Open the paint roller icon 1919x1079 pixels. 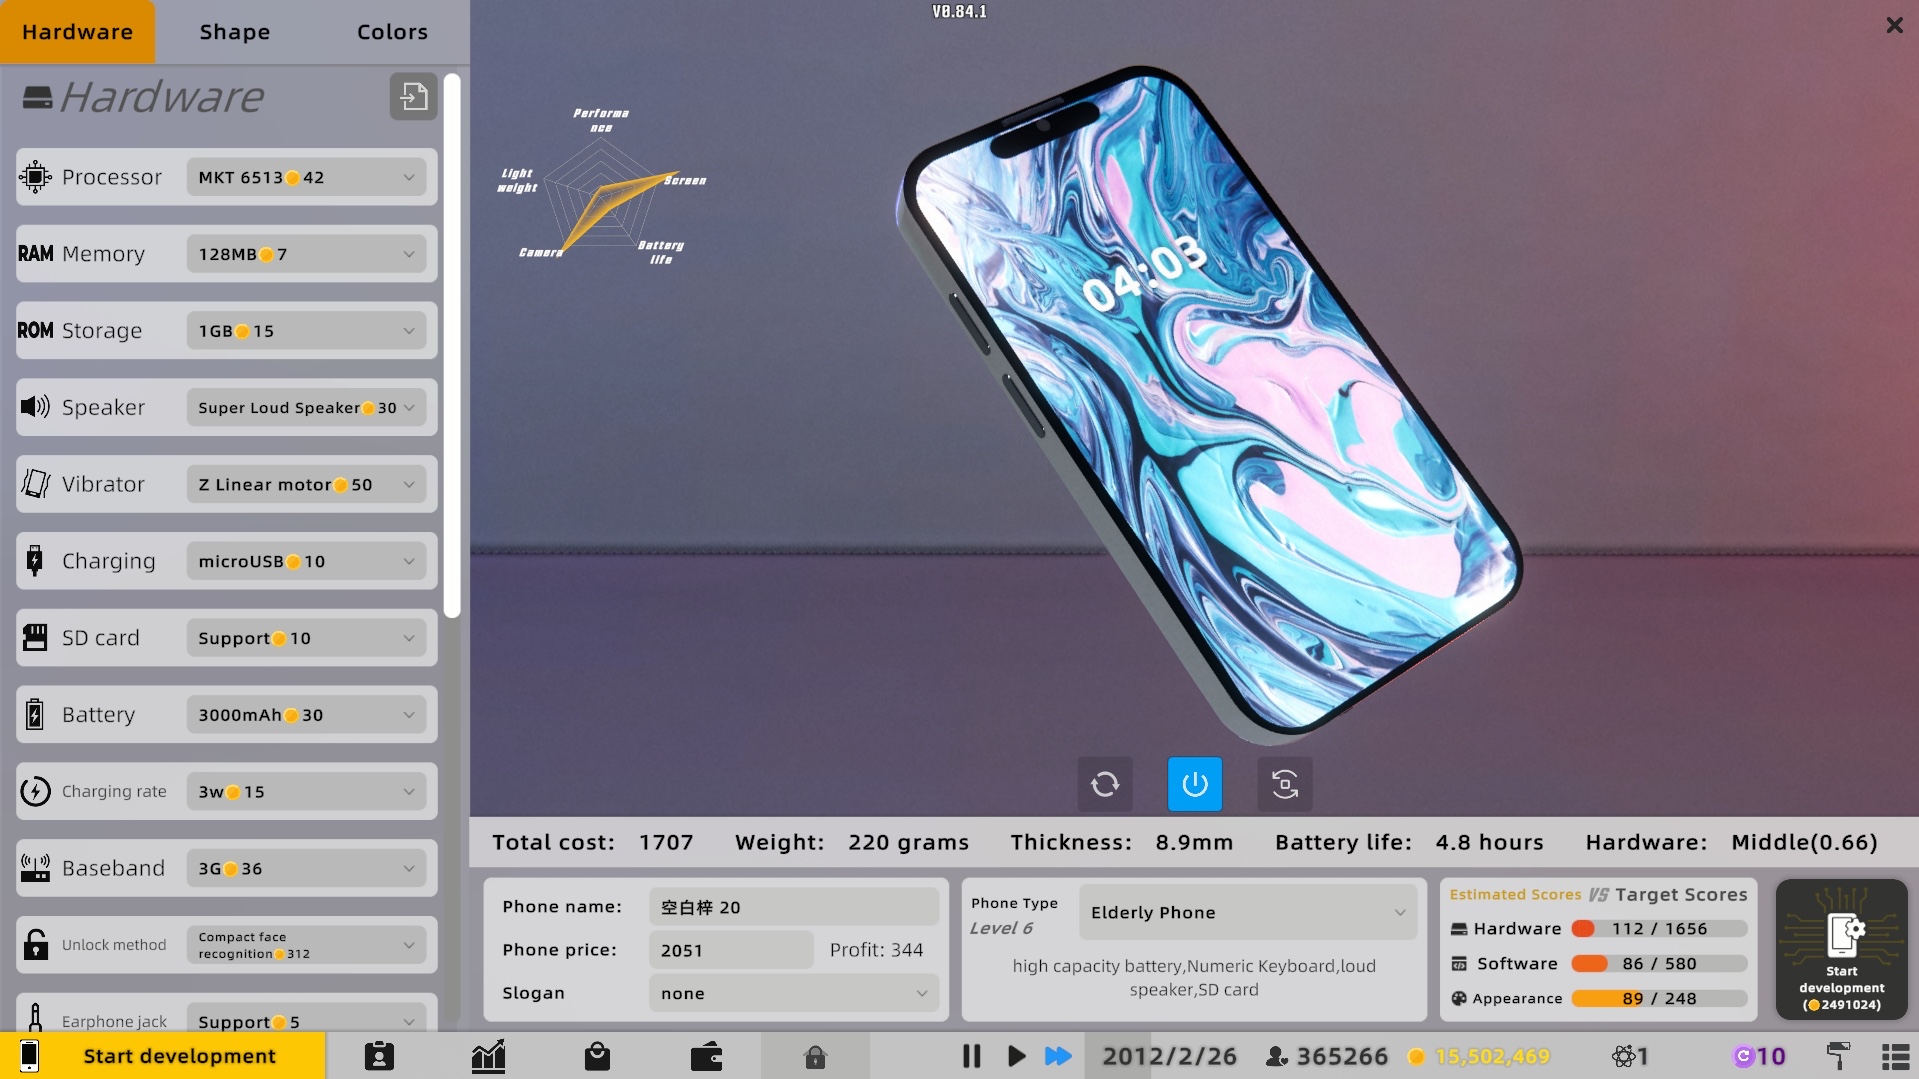point(1838,1056)
